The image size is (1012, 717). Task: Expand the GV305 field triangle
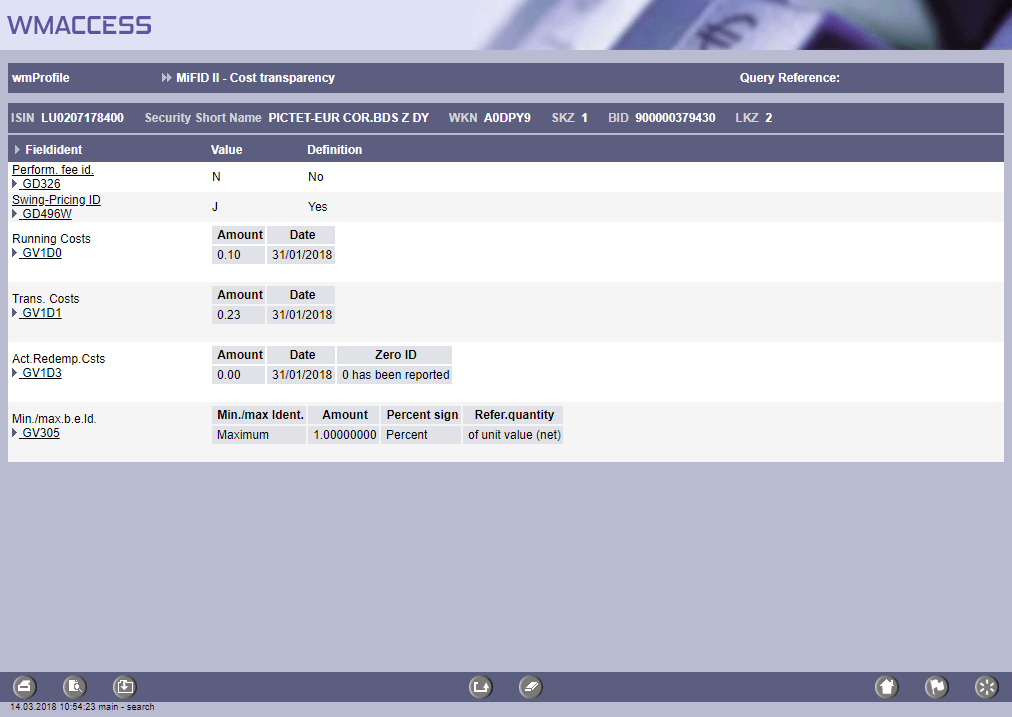[x=15, y=433]
